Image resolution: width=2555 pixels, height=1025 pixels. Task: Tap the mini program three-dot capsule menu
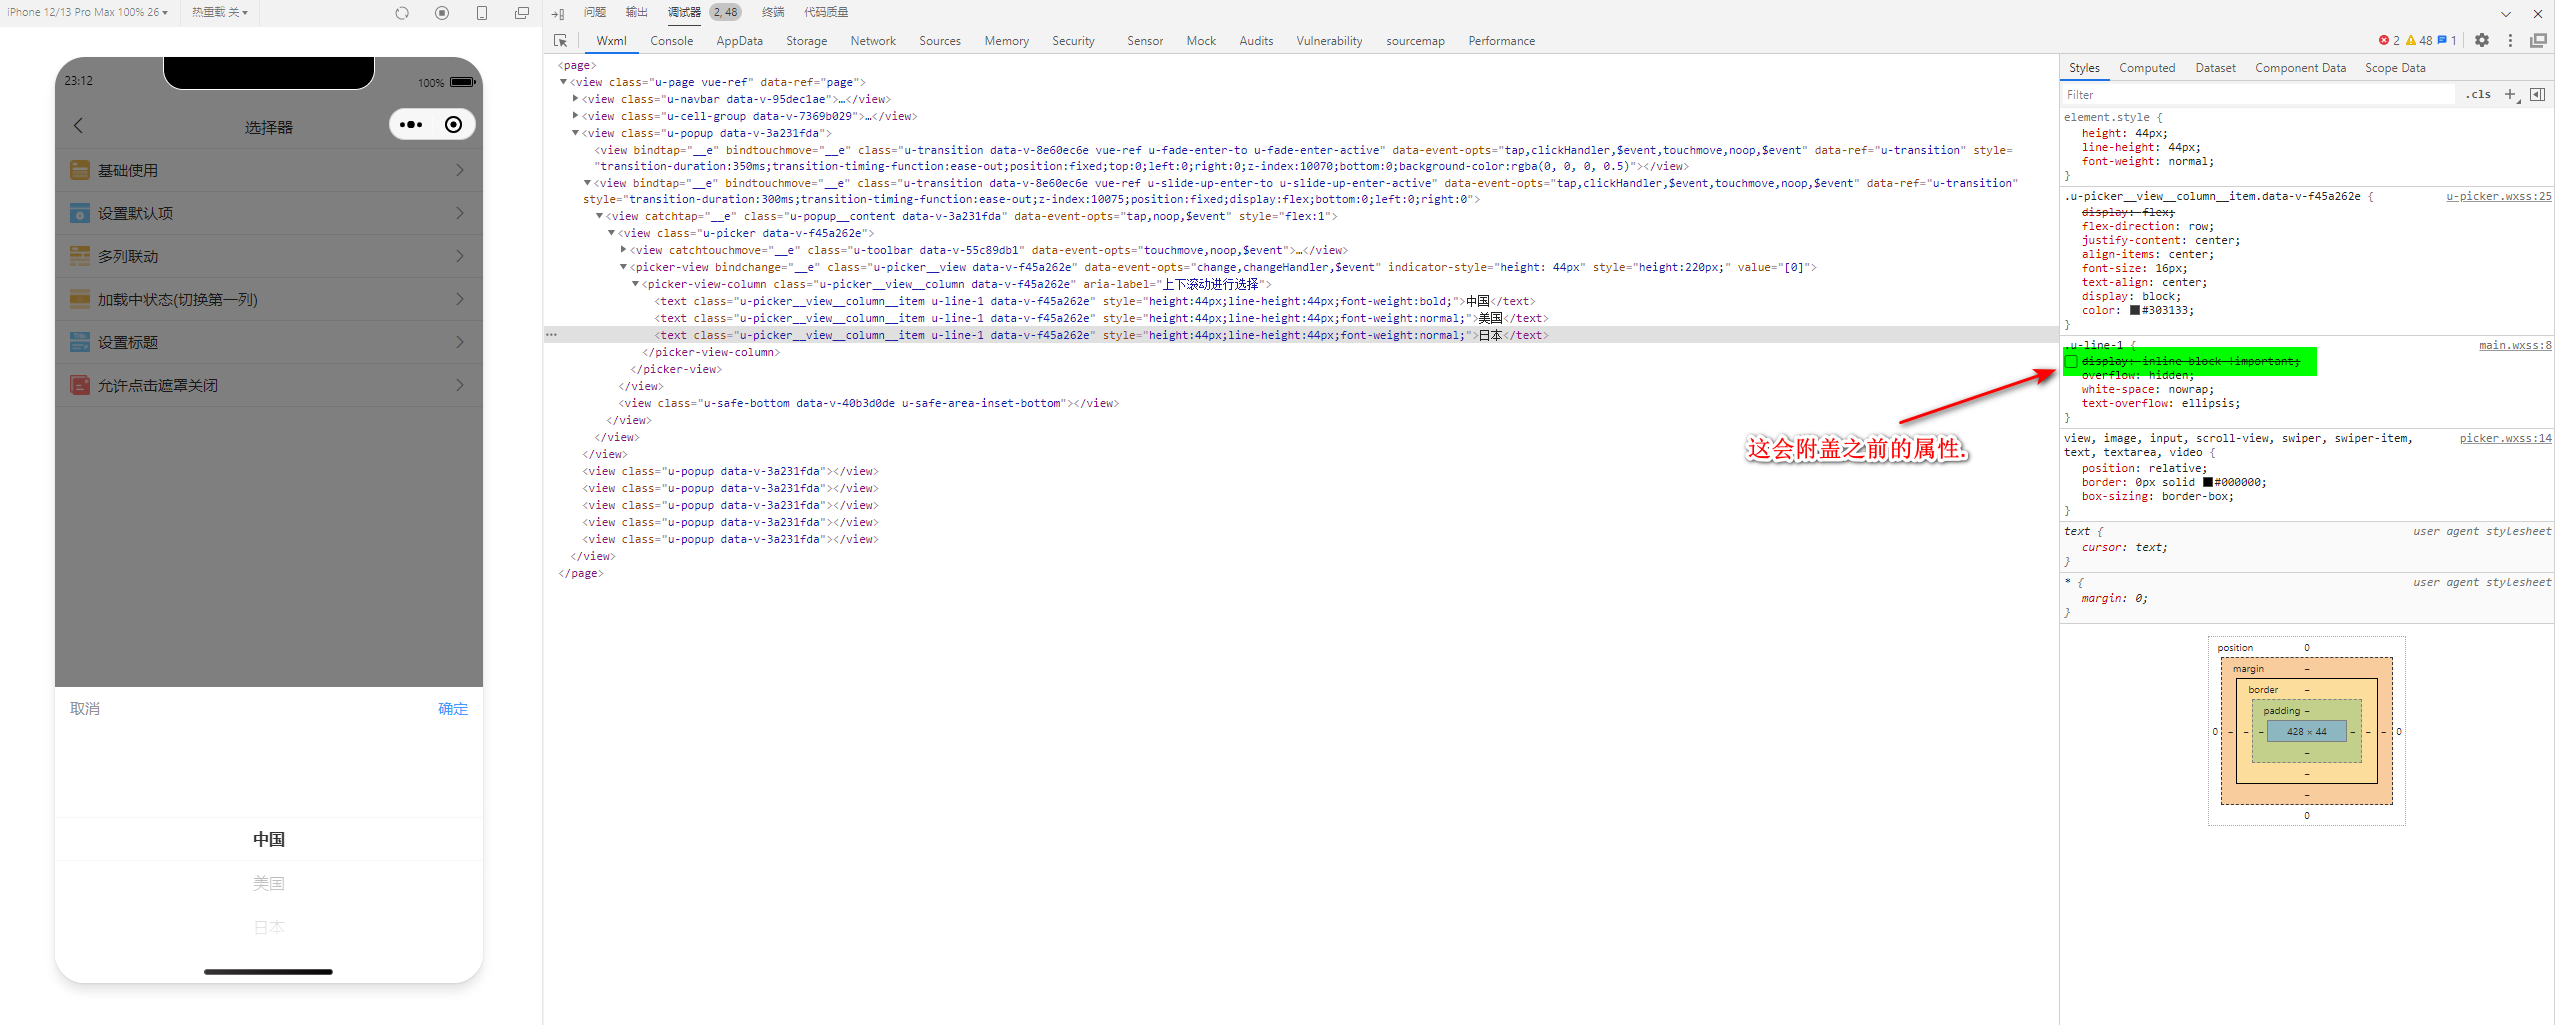pyautogui.click(x=411, y=125)
